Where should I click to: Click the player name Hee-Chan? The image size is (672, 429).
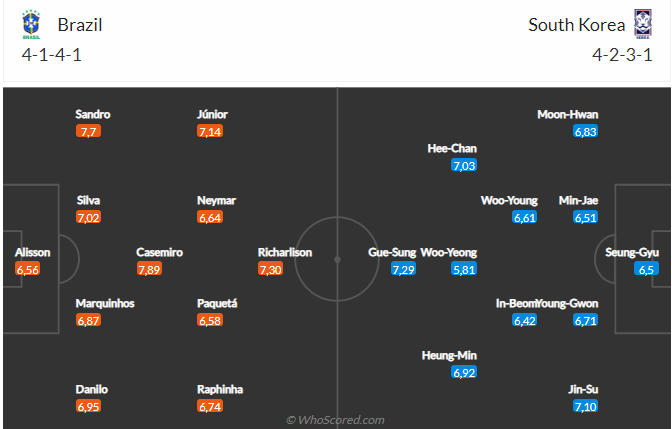pyautogui.click(x=452, y=148)
